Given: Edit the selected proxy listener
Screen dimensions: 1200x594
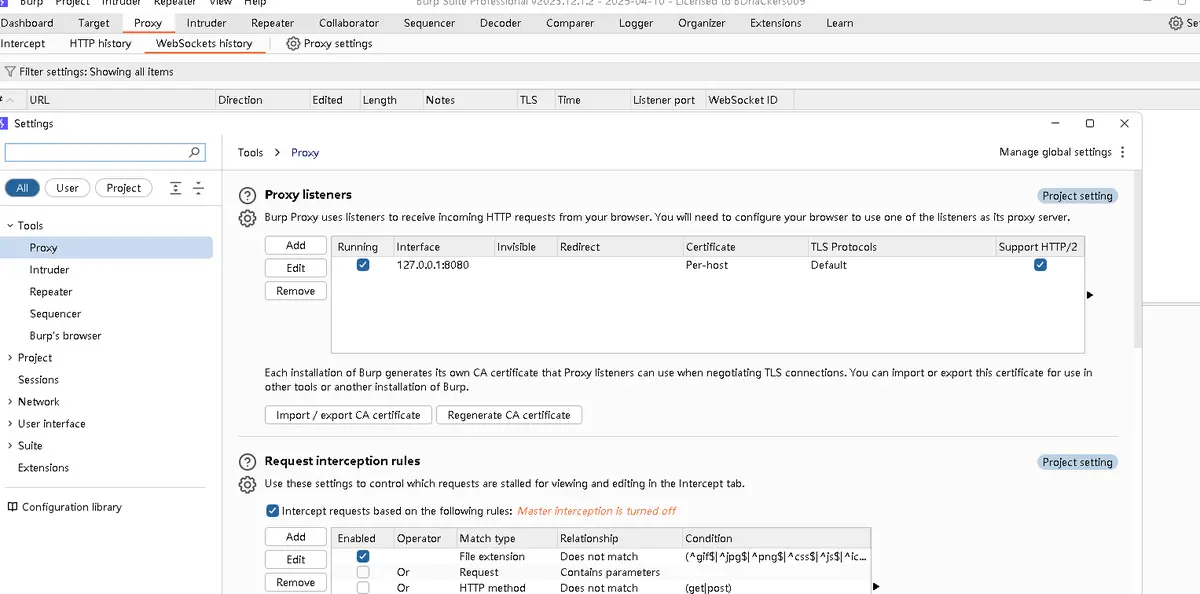Looking at the screenshot, I should point(296,268).
